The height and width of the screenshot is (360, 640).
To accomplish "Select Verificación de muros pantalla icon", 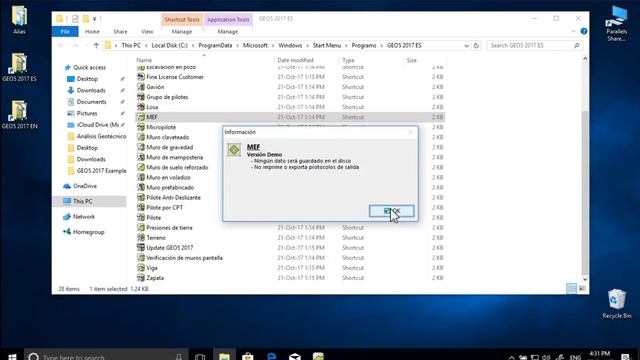I will click(x=141, y=258).
